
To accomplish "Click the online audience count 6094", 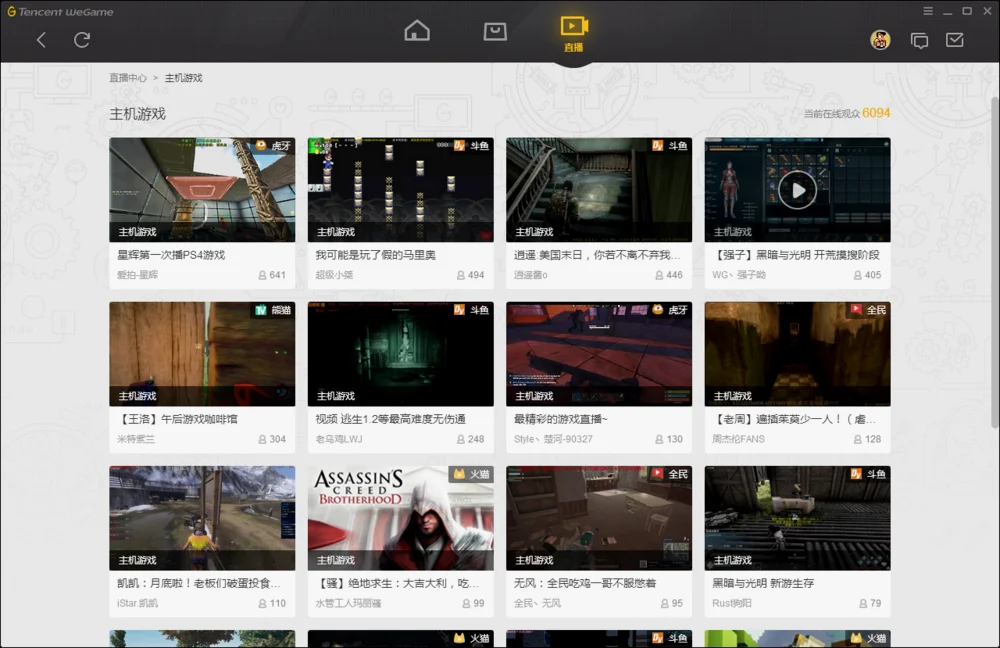I will (x=876, y=113).
